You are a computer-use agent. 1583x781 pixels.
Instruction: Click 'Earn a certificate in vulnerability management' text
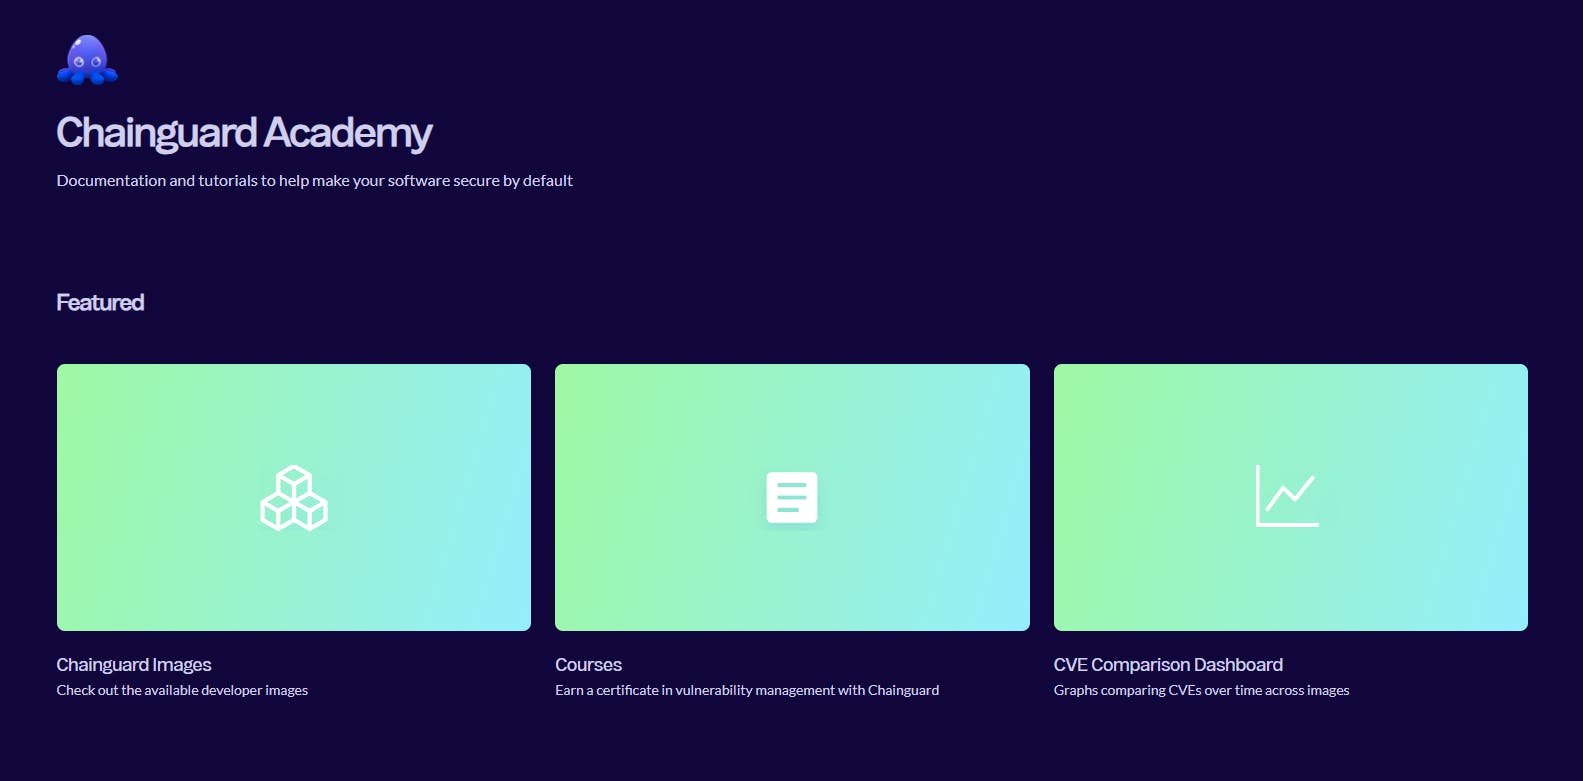click(747, 690)
